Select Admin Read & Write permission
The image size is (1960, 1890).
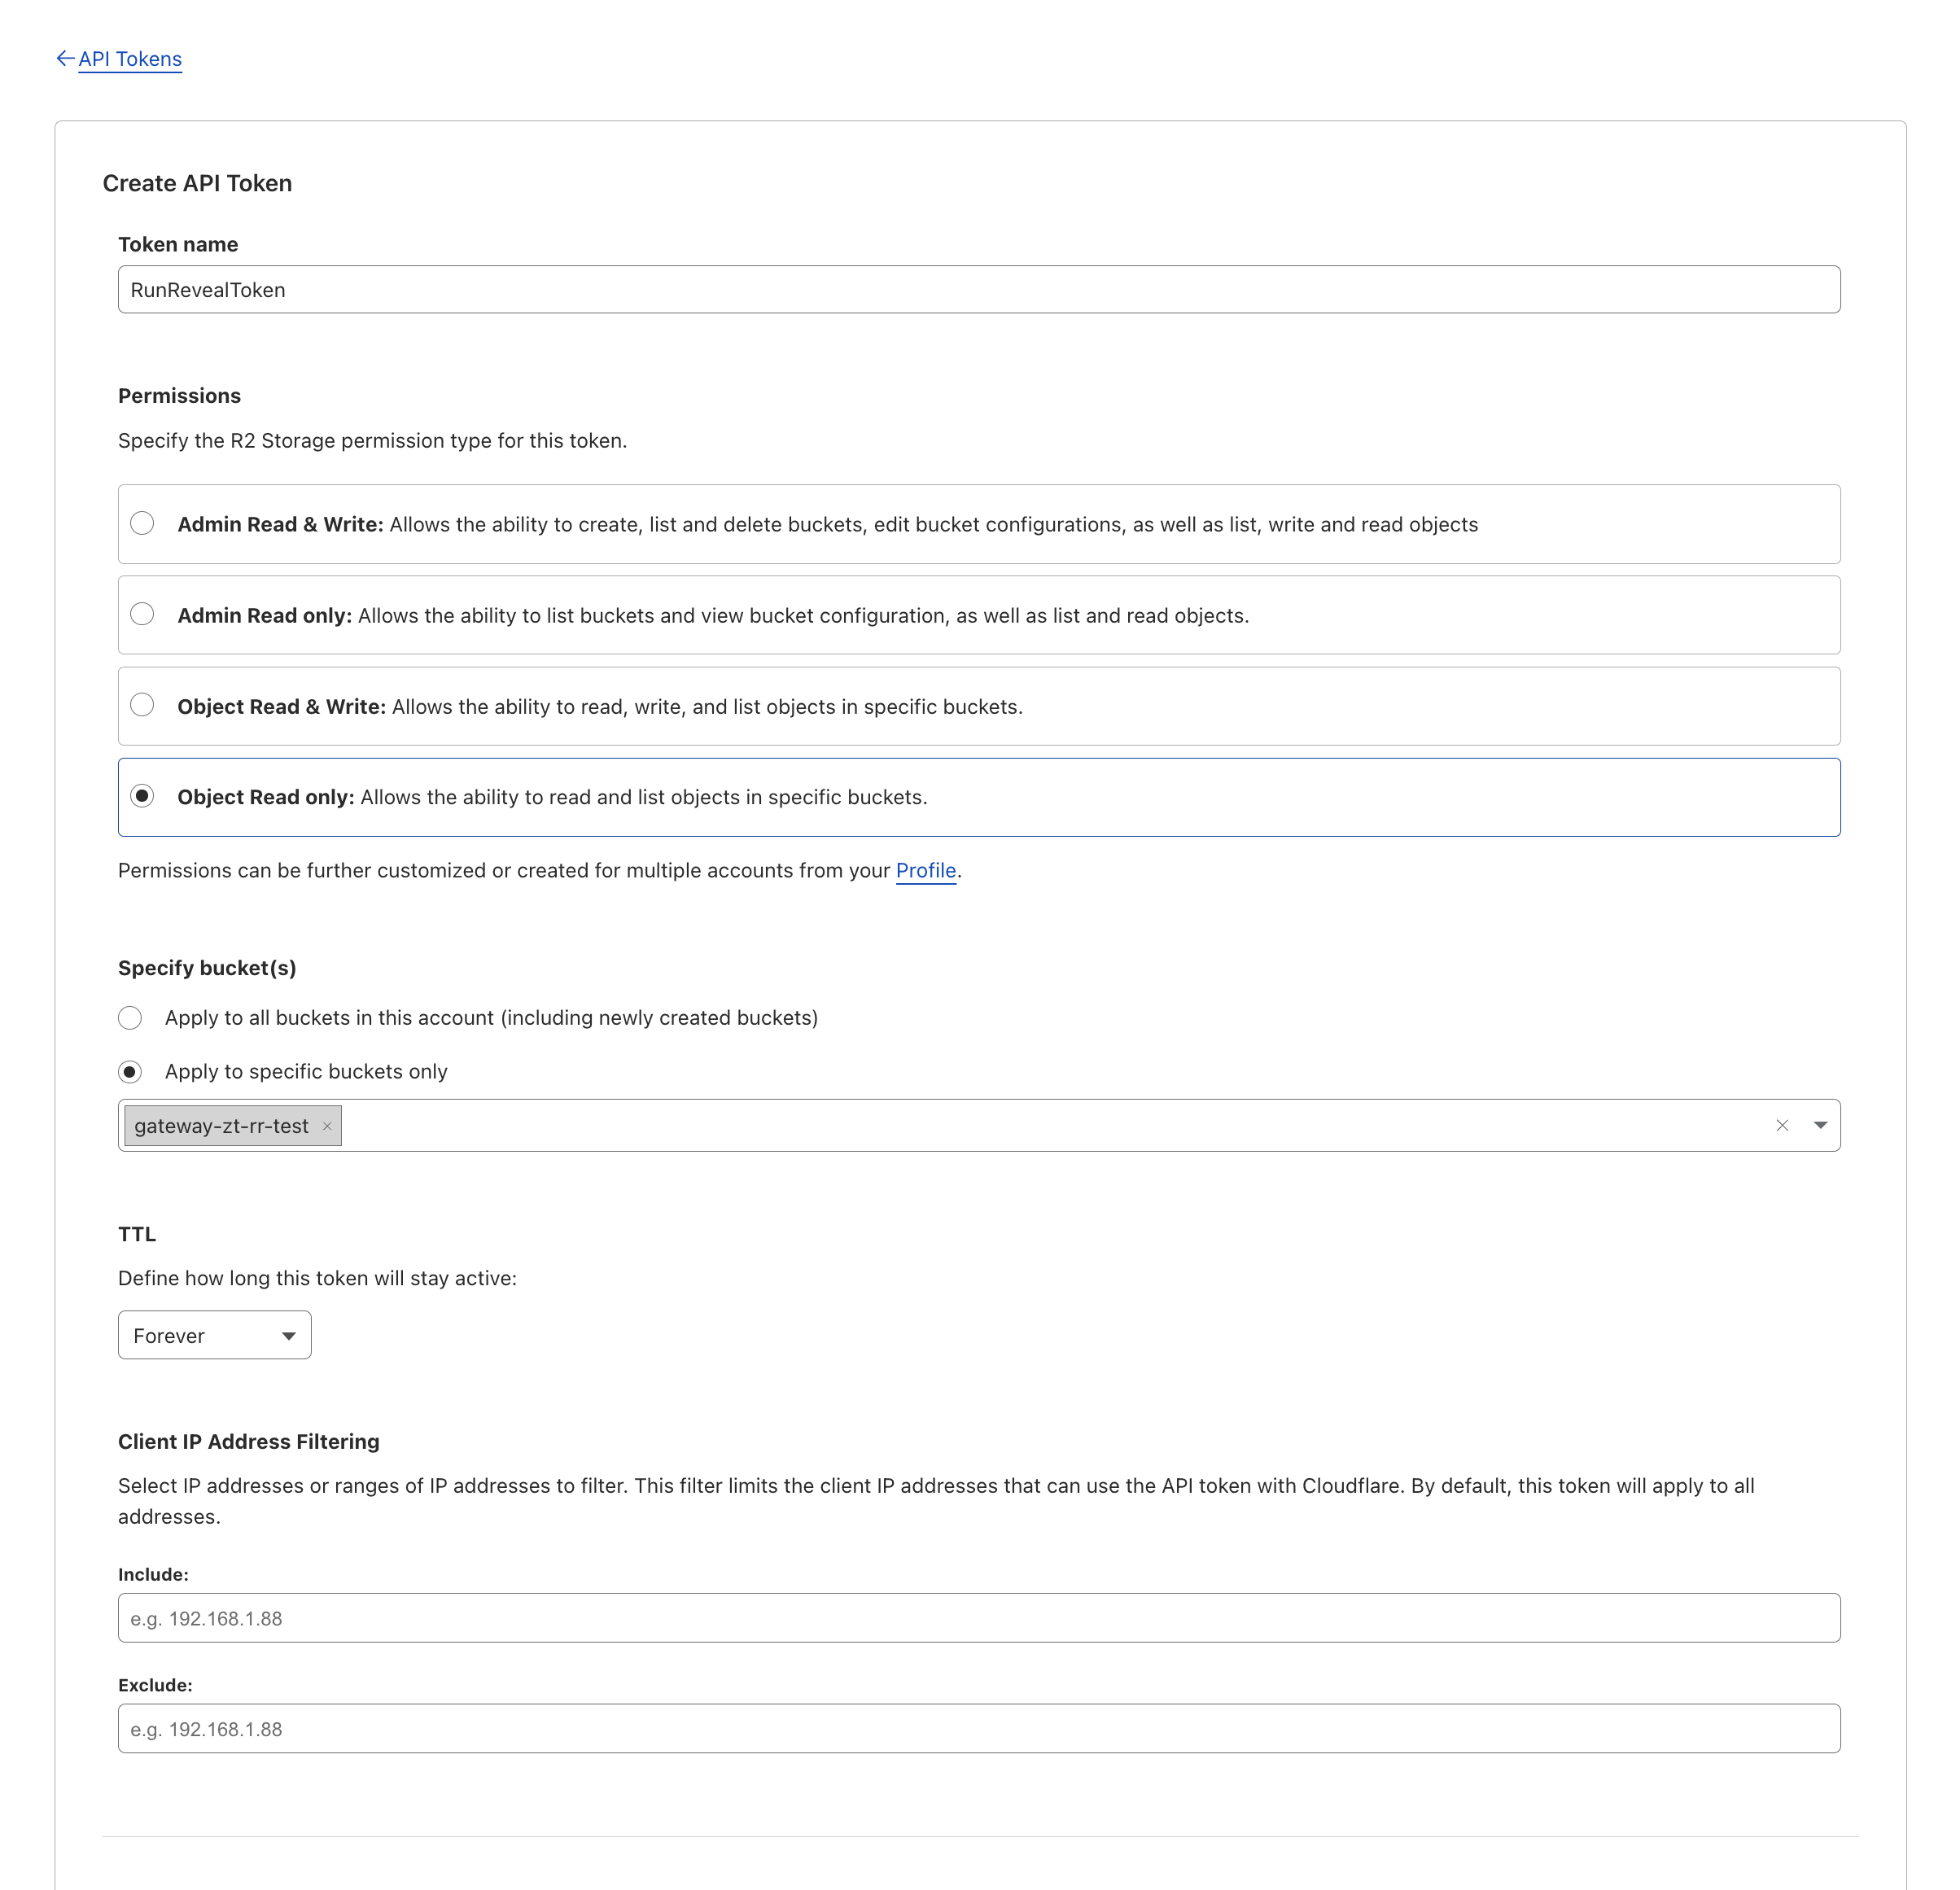[142, 523]
